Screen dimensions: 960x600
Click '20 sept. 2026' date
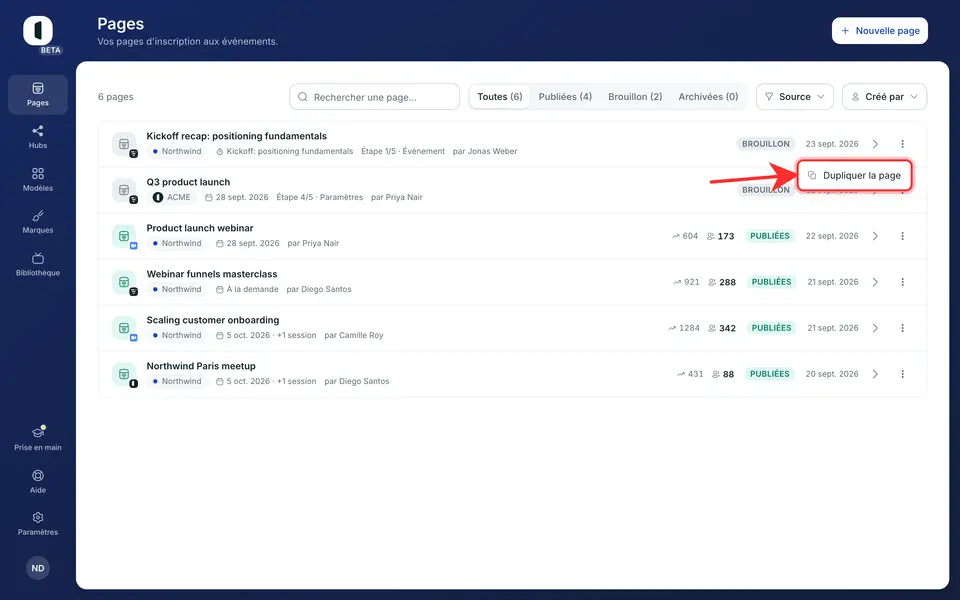pyautogui.click(x=832, y=373)
